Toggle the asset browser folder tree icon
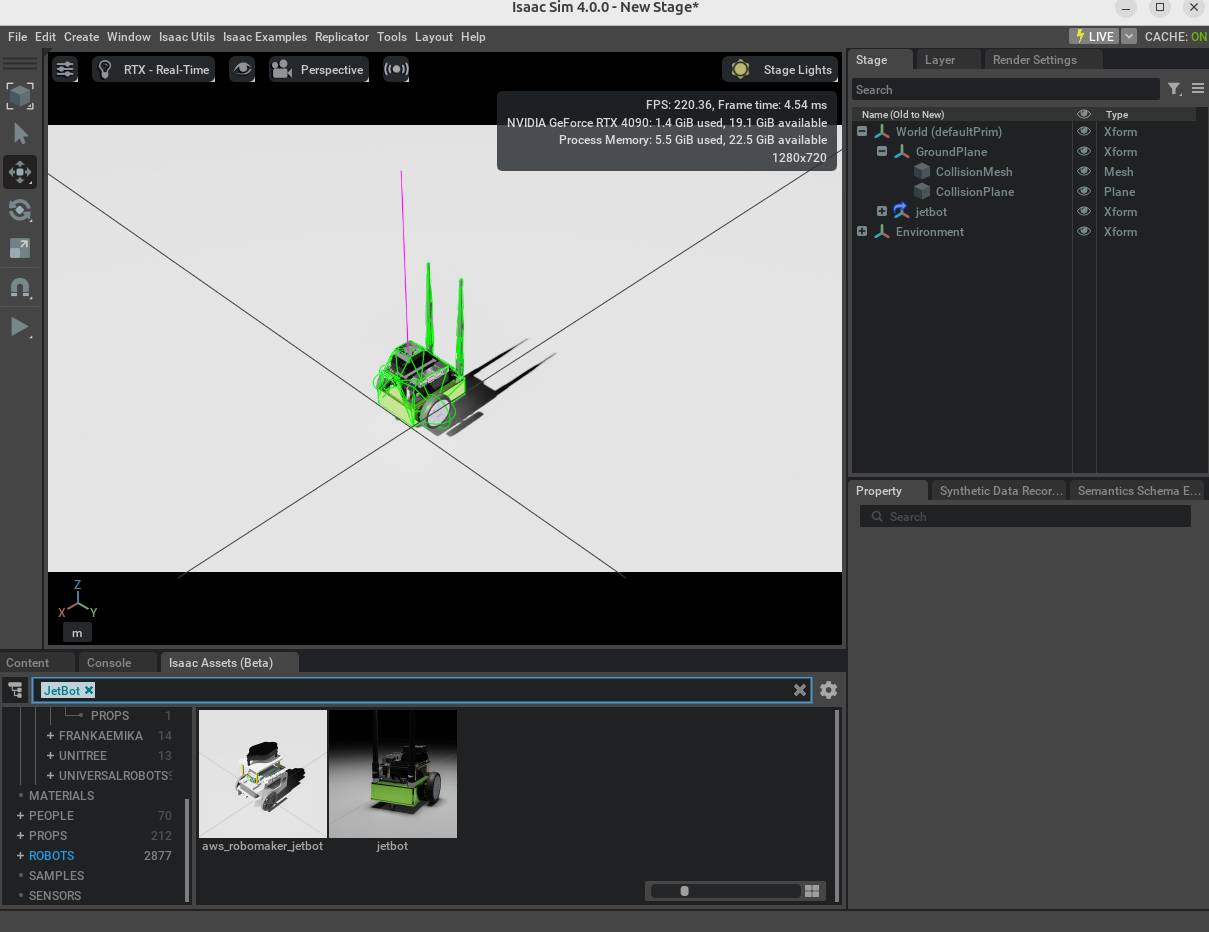The image size is (1209, 932). click(15, 690)
